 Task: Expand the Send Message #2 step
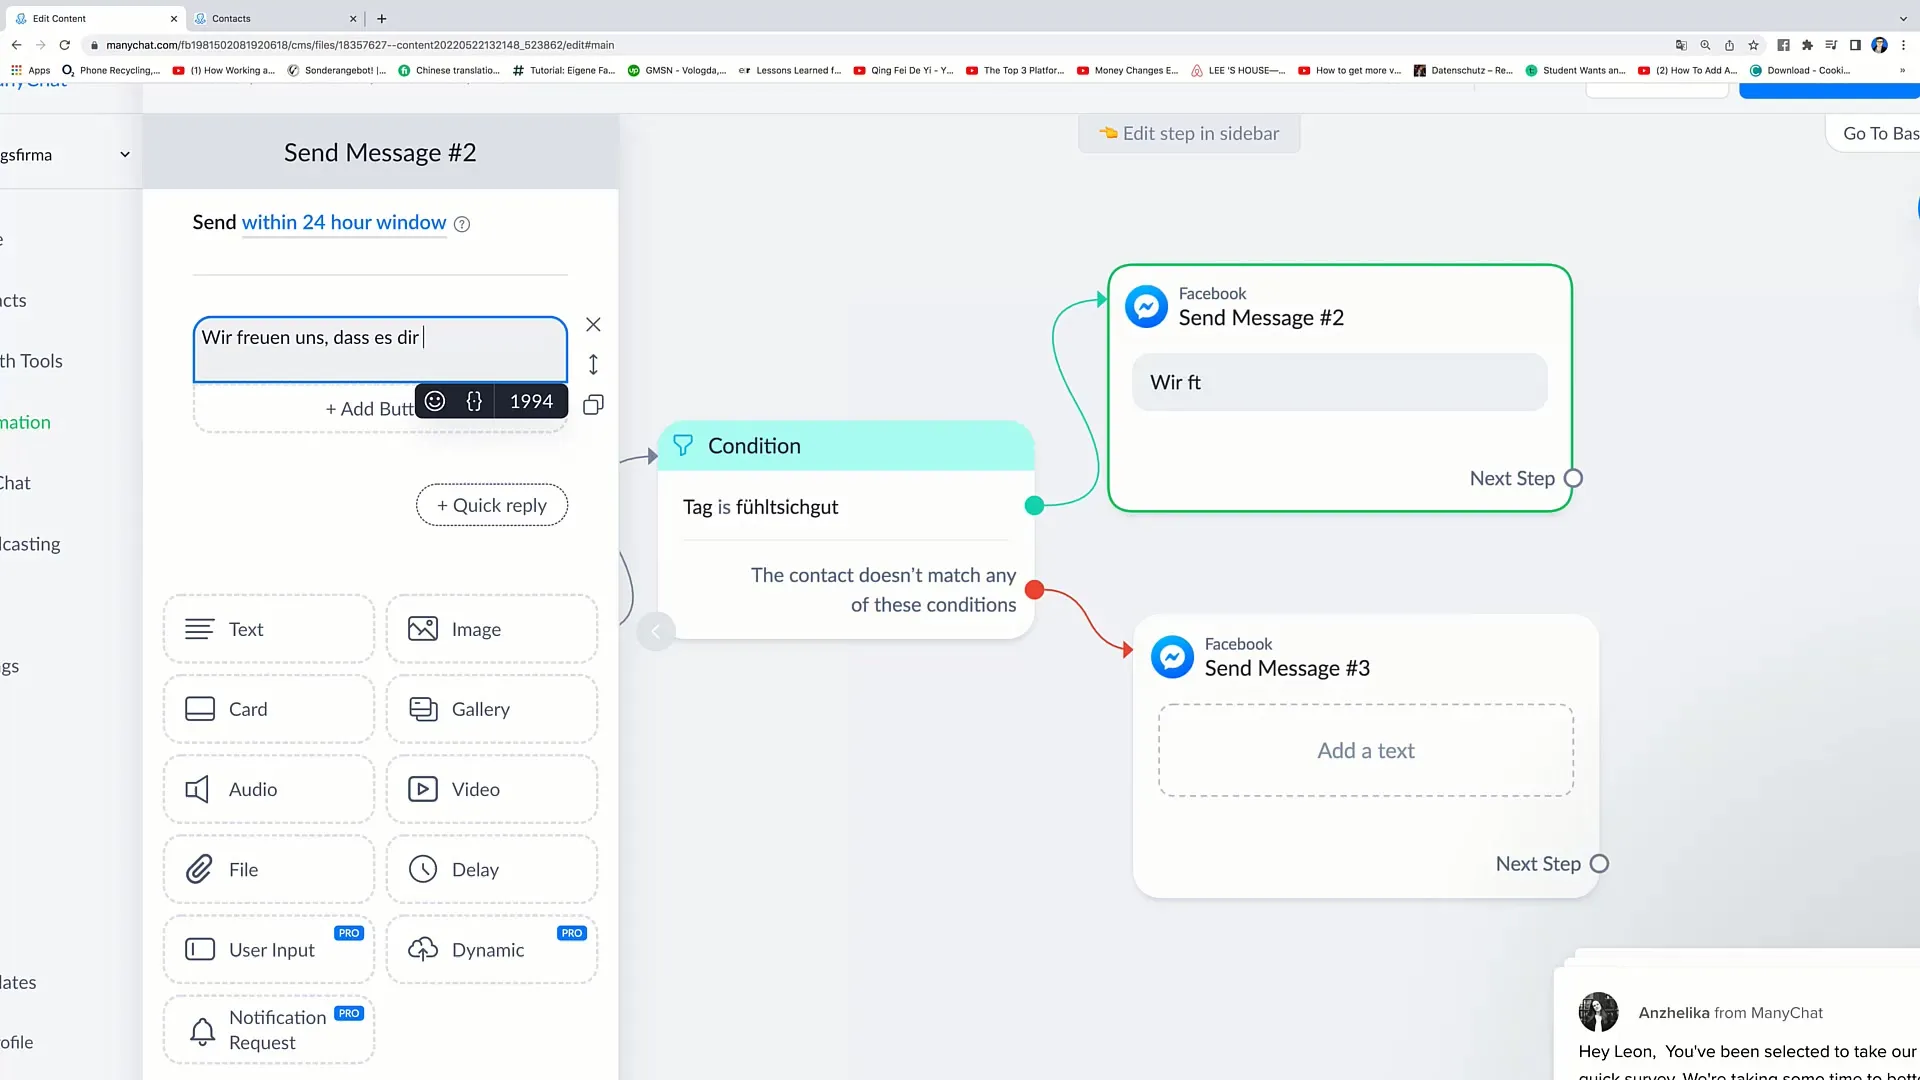(x=1259, y=316)
